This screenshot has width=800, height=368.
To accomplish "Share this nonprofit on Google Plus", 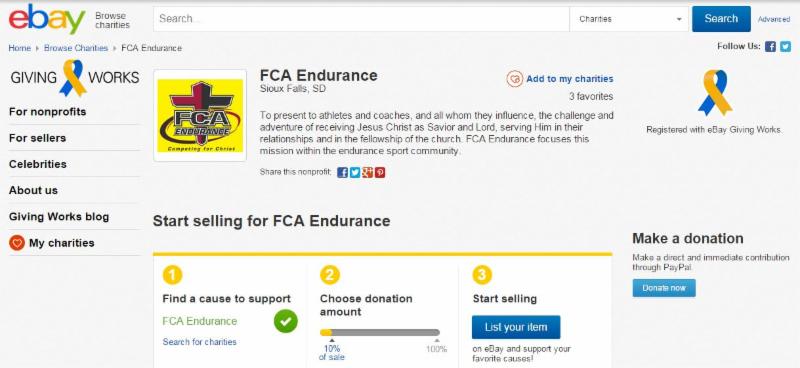I will (x=367, y=173).
